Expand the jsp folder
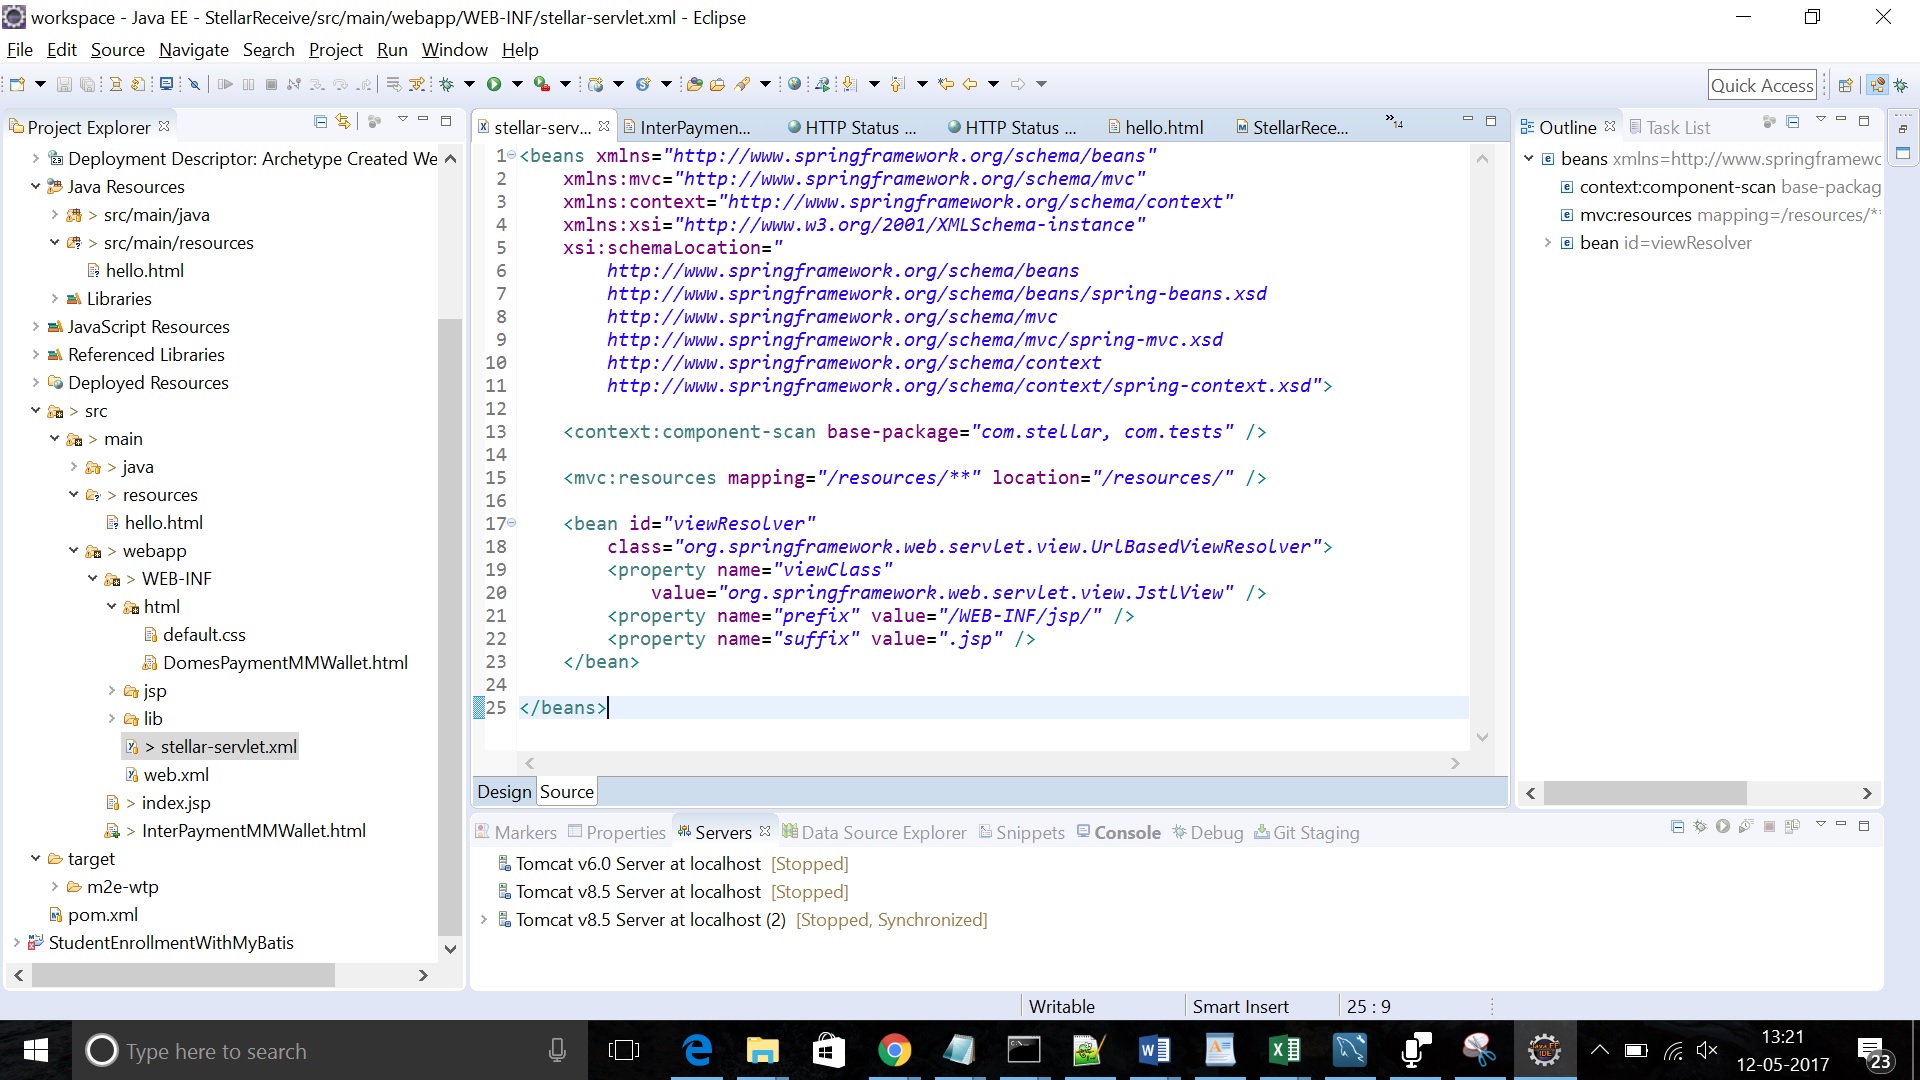This screenshot has height=1080, width=1920. click(112, 691)
